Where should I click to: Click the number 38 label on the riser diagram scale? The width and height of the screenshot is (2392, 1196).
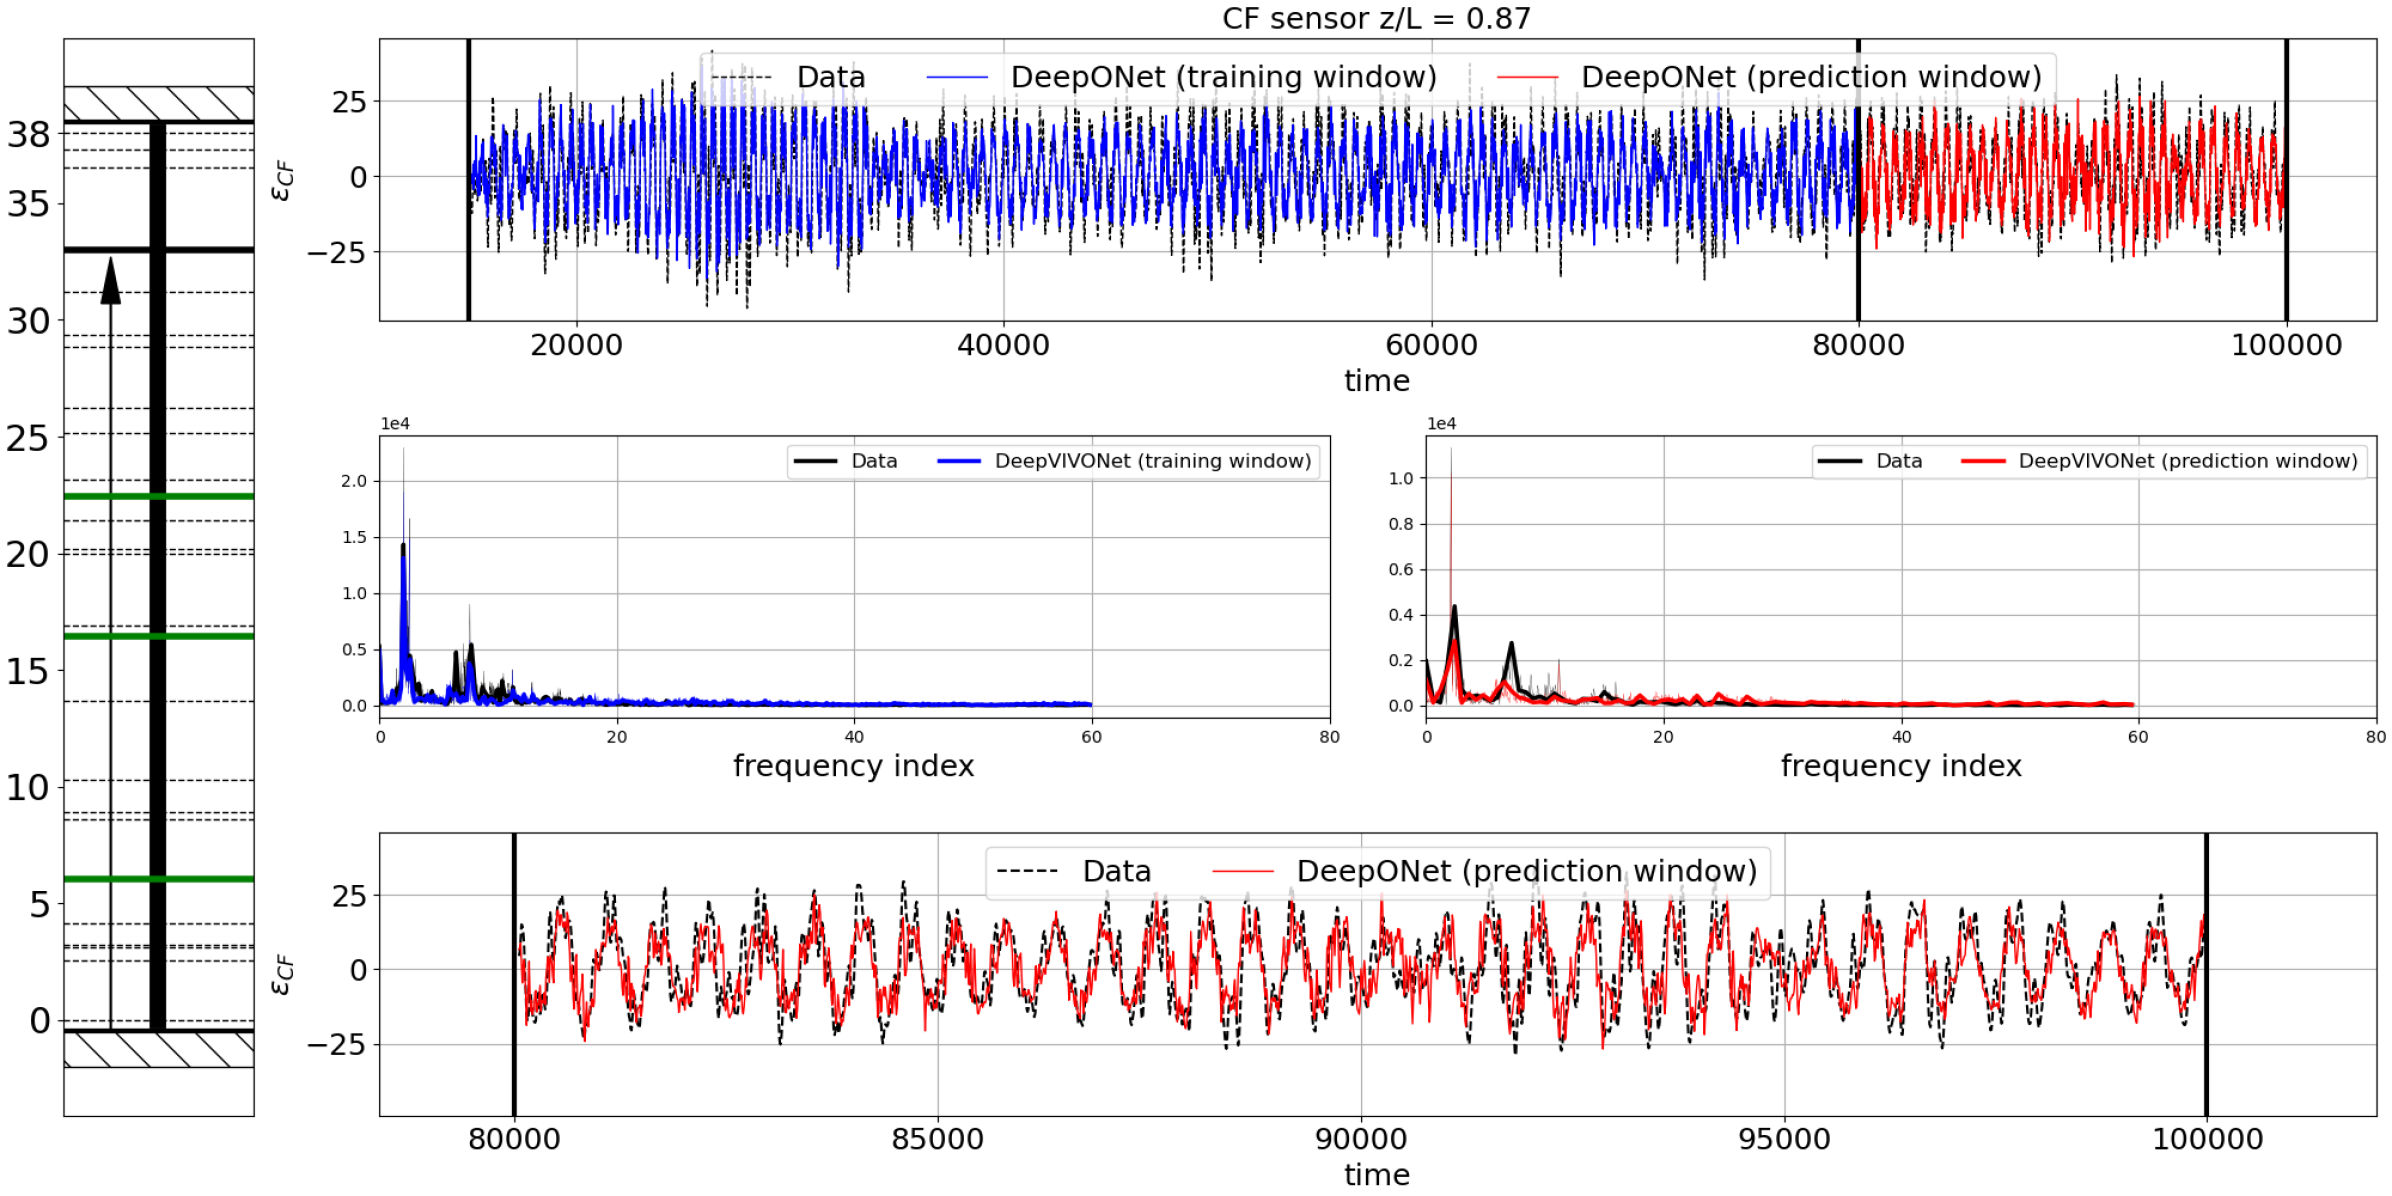[x=28, y=135]
